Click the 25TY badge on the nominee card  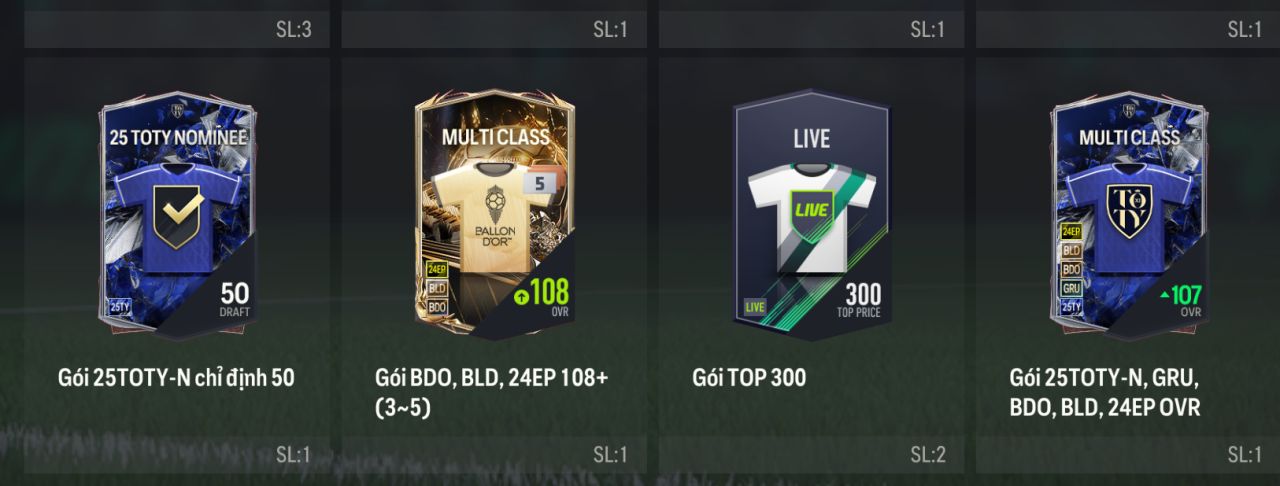119,307
